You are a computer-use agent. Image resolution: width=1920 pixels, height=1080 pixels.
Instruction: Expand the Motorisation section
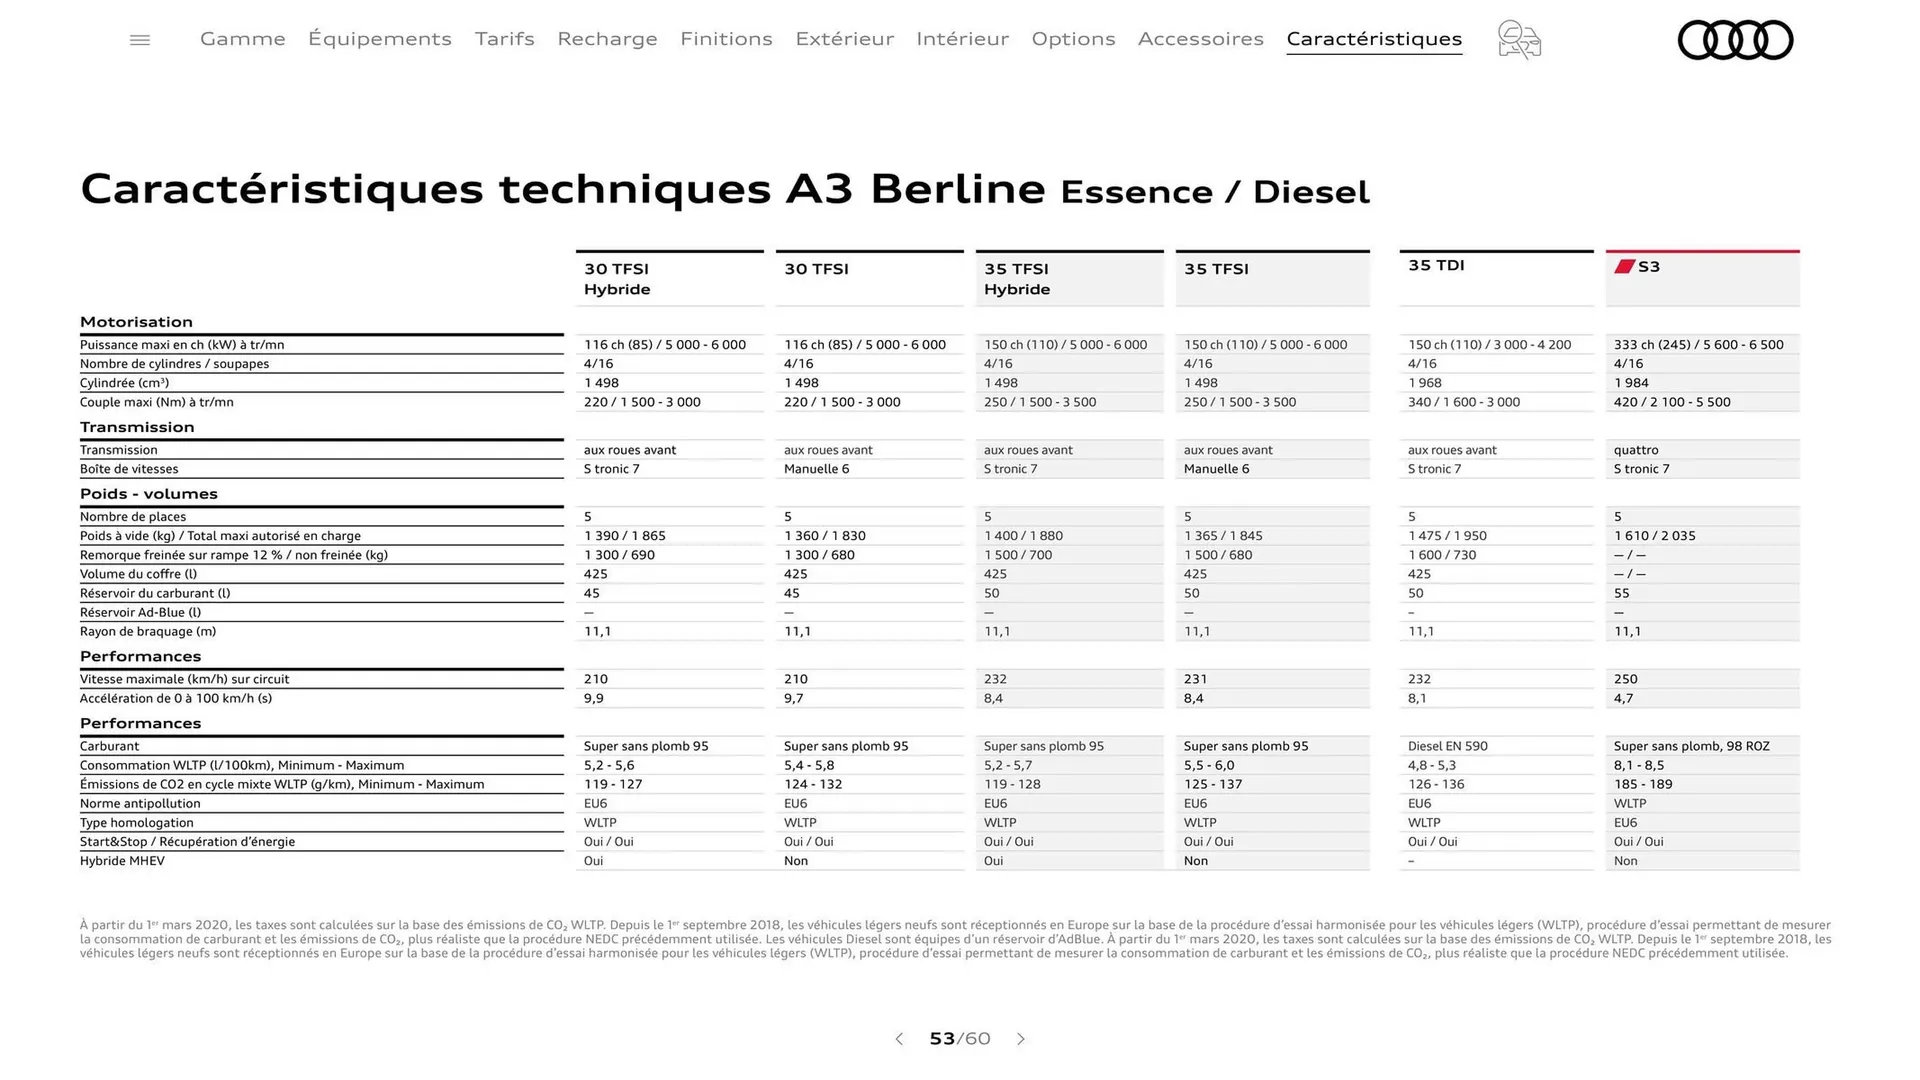point(137,321)
